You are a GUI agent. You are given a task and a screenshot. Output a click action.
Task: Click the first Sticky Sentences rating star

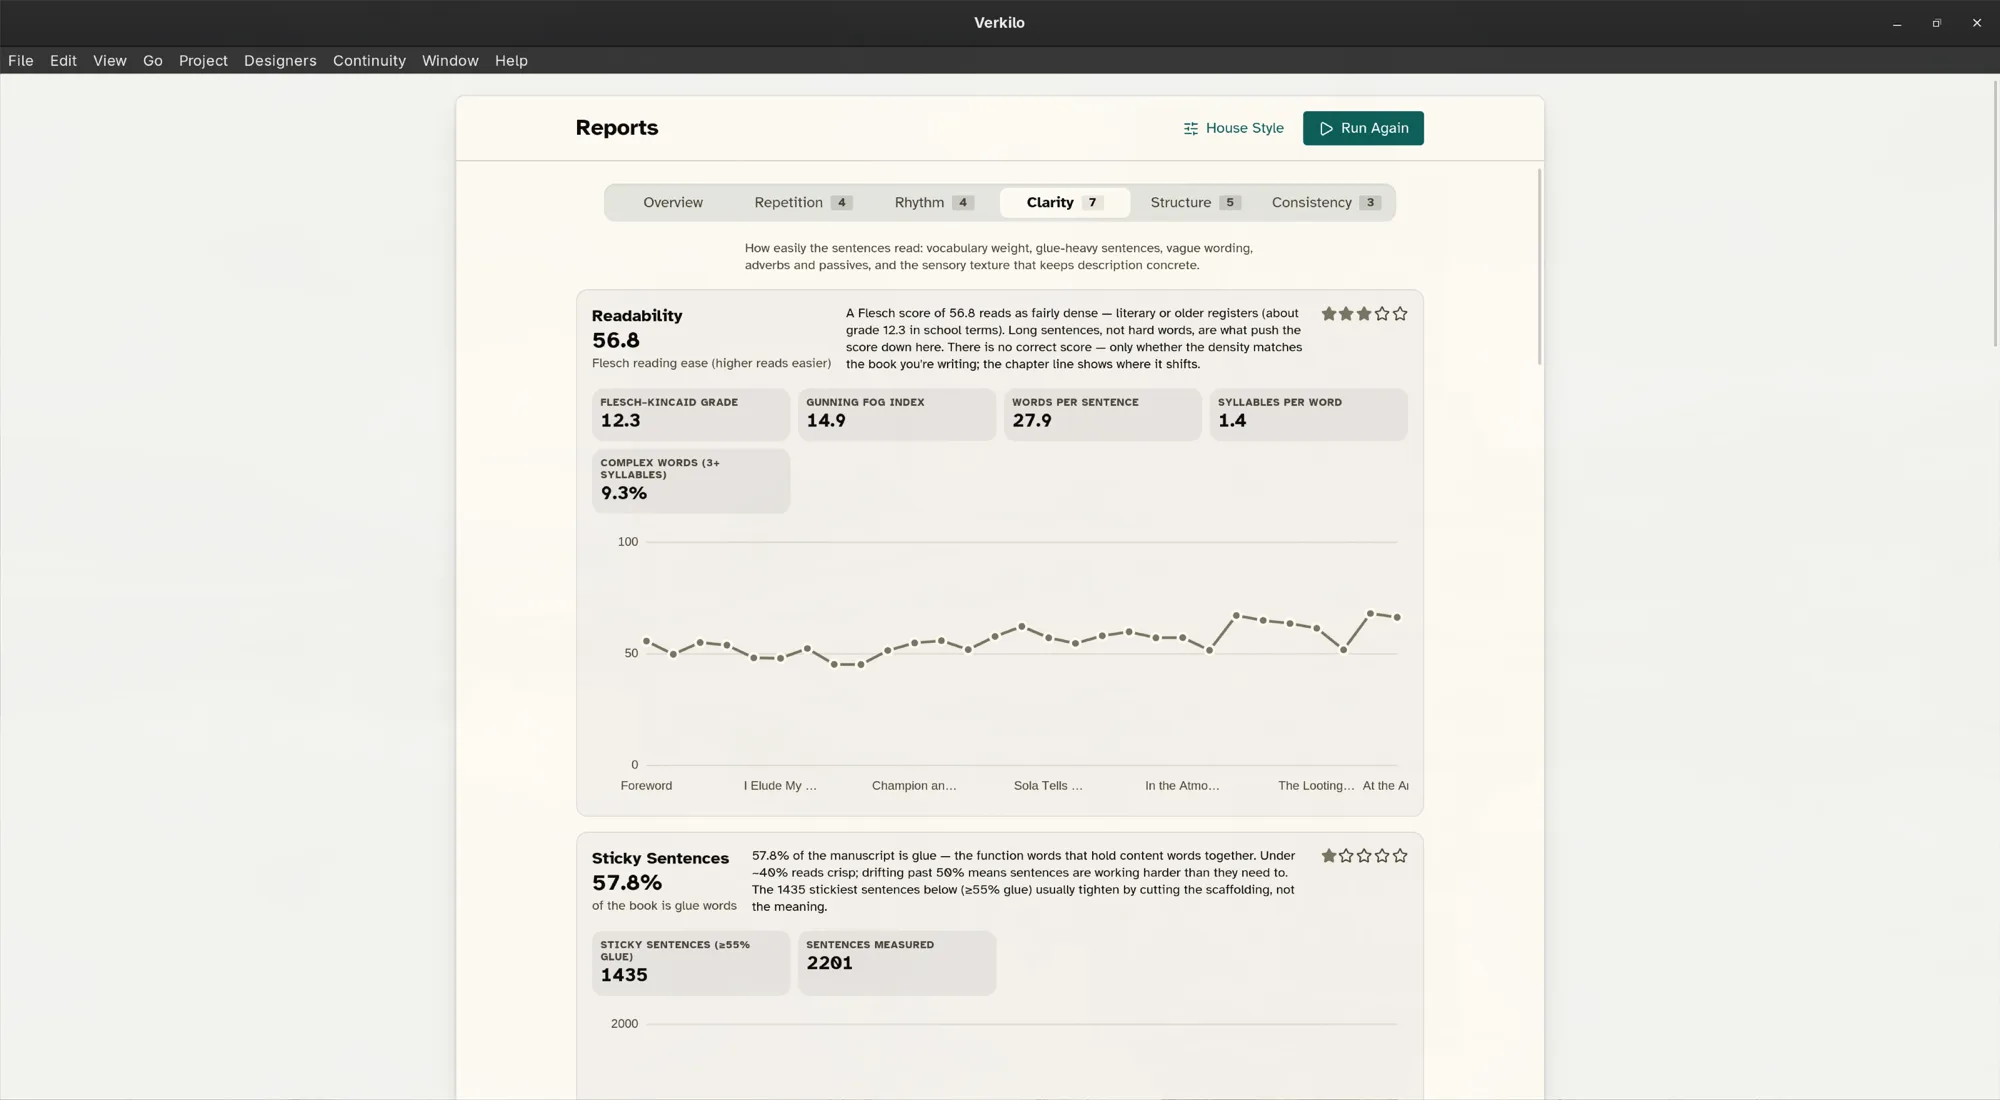point(1328,856)
